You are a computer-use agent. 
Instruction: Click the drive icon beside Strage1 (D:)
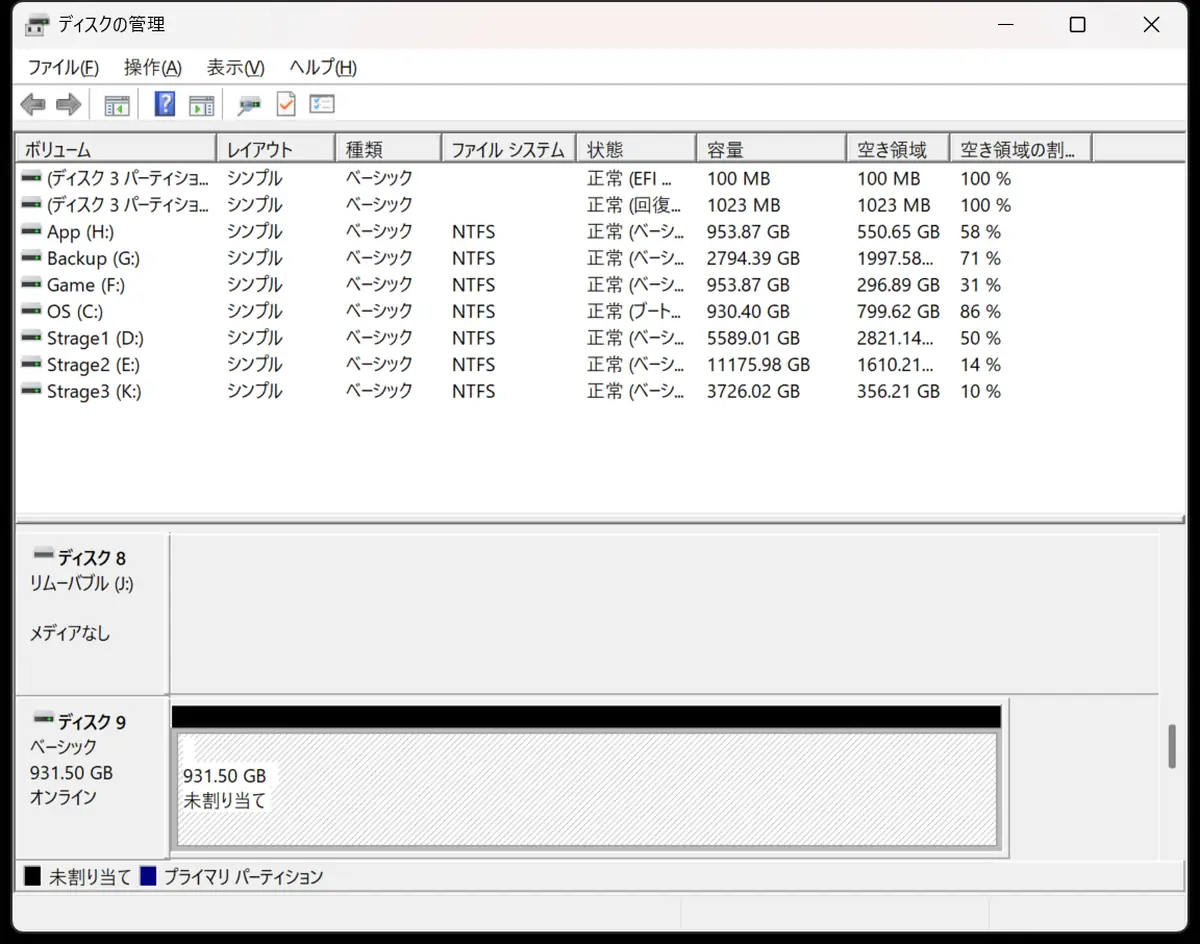click(31, 338)
